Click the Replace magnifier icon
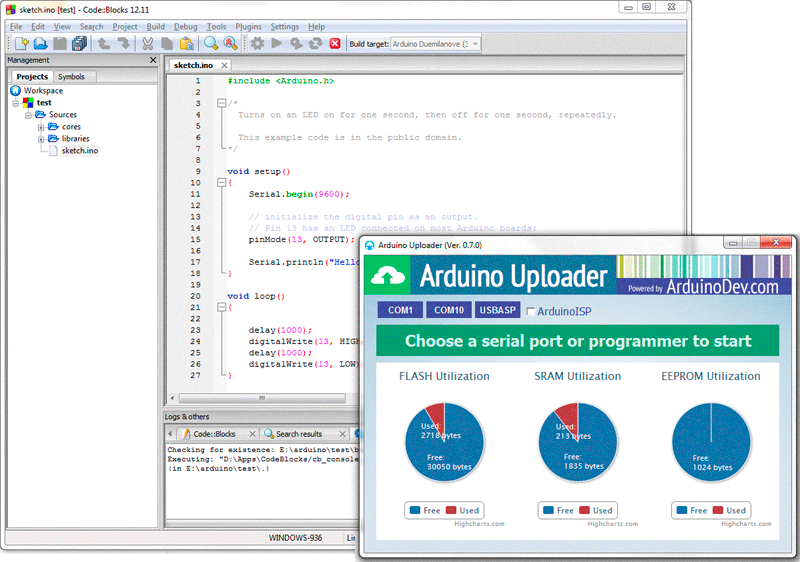The image size is (800, 562). pyautogui.click(x=231, y=44)
